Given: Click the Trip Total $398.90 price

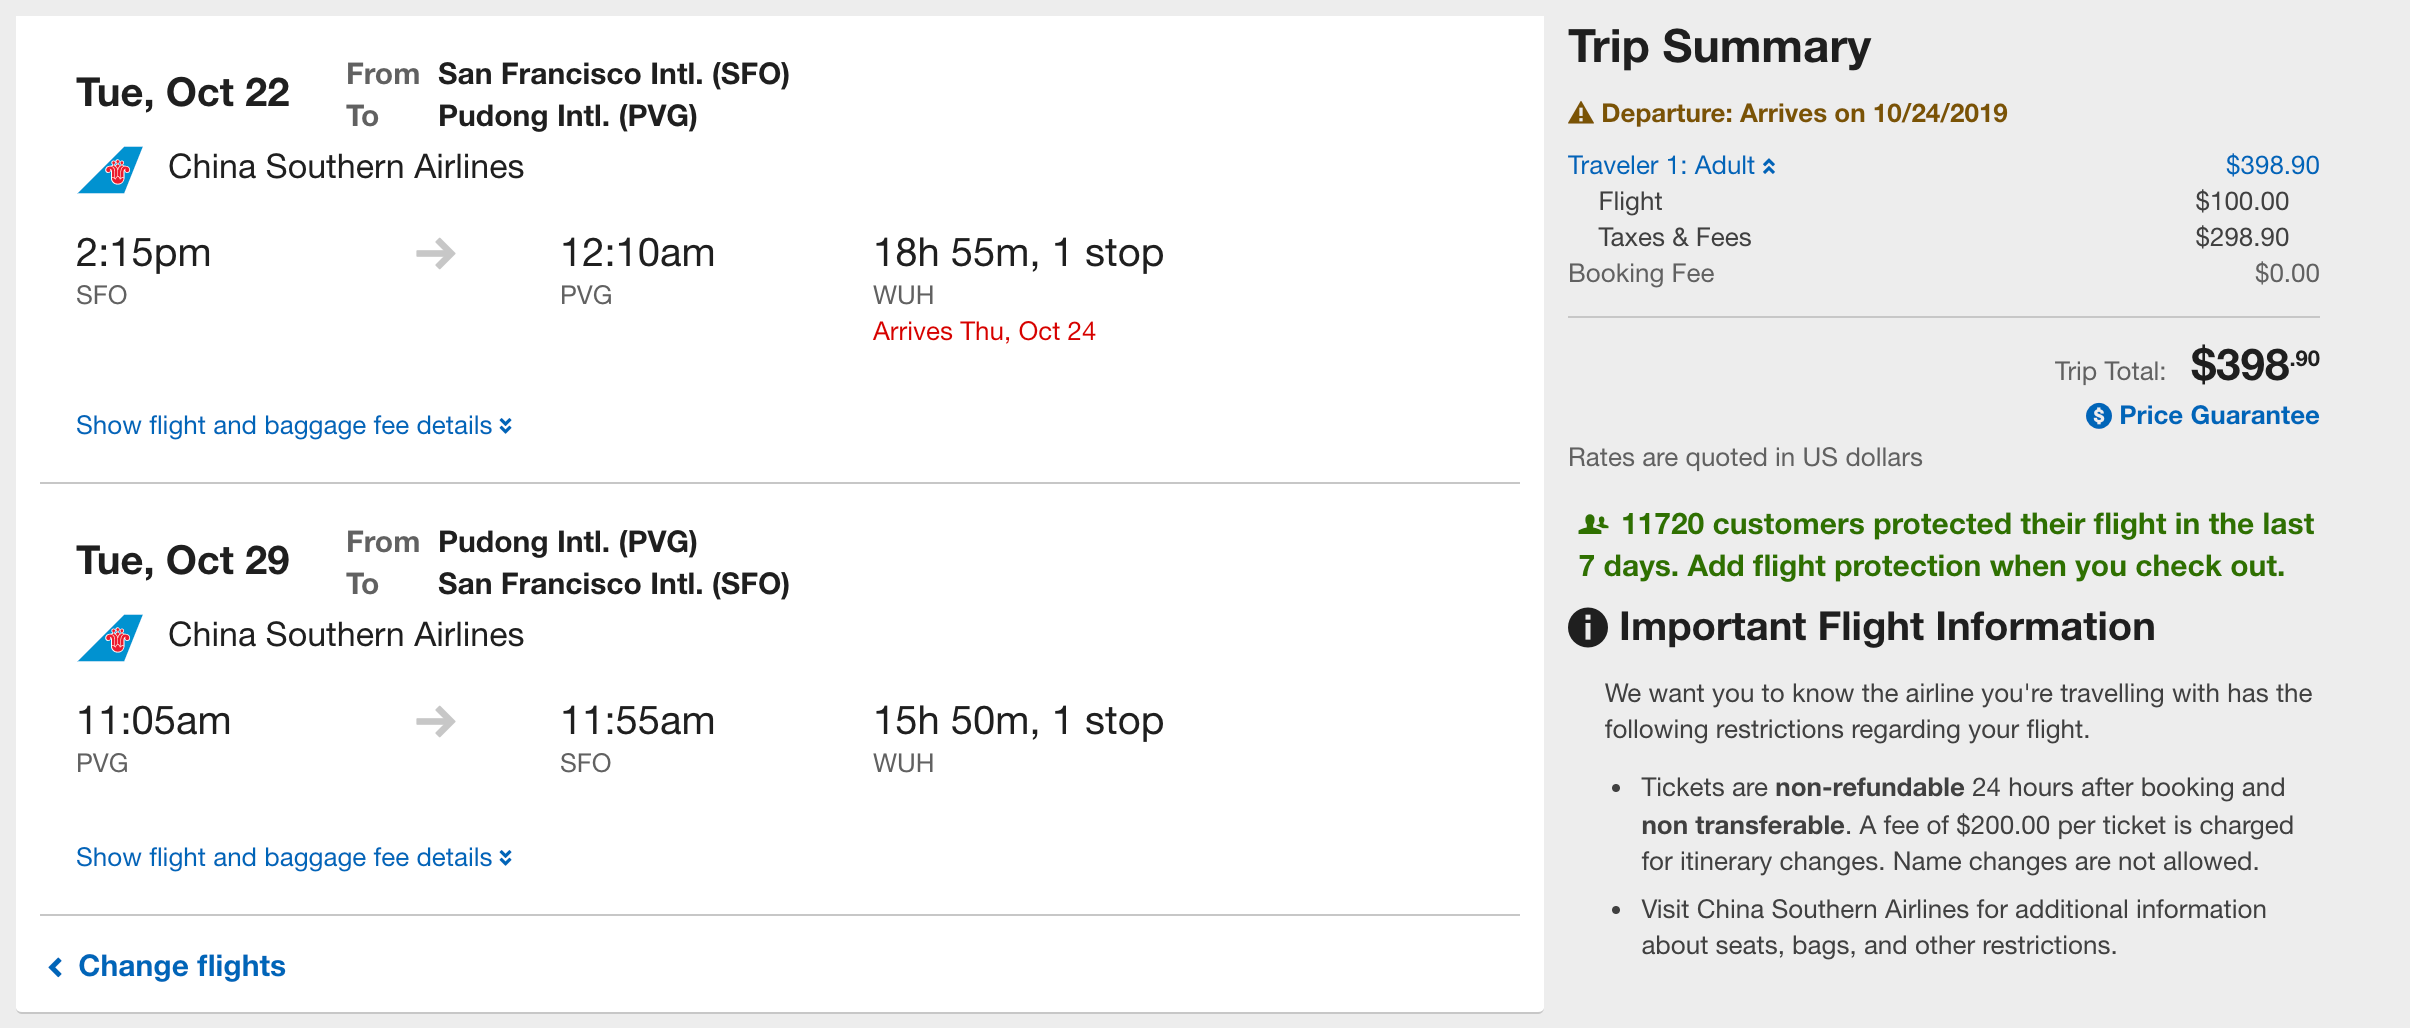Looking at the screenshot, I should (x=2255, y=366).
